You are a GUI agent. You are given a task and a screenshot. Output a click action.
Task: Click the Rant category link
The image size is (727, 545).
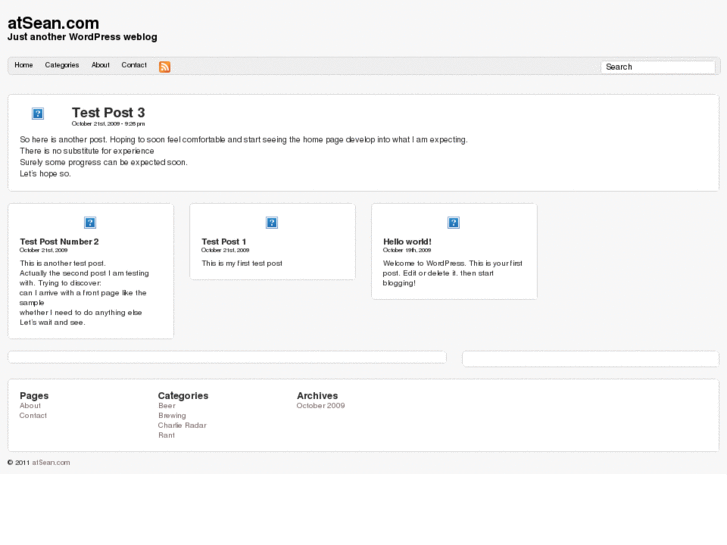coord(166,435)
